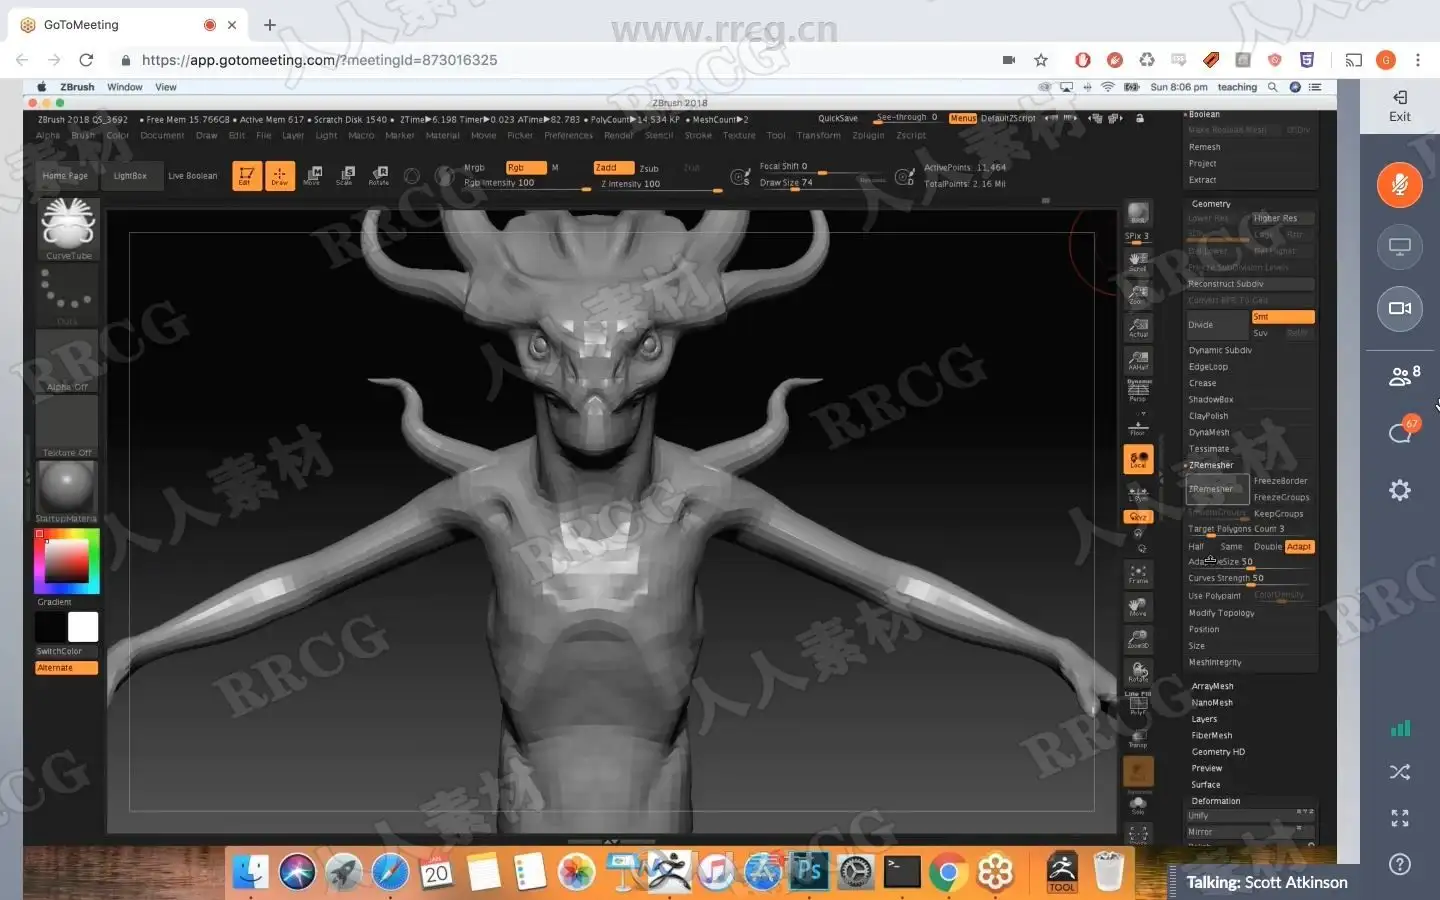Collapse the ZRemesher section
This screenshot has height=900, width=1440.
[x=1211, y=465]
